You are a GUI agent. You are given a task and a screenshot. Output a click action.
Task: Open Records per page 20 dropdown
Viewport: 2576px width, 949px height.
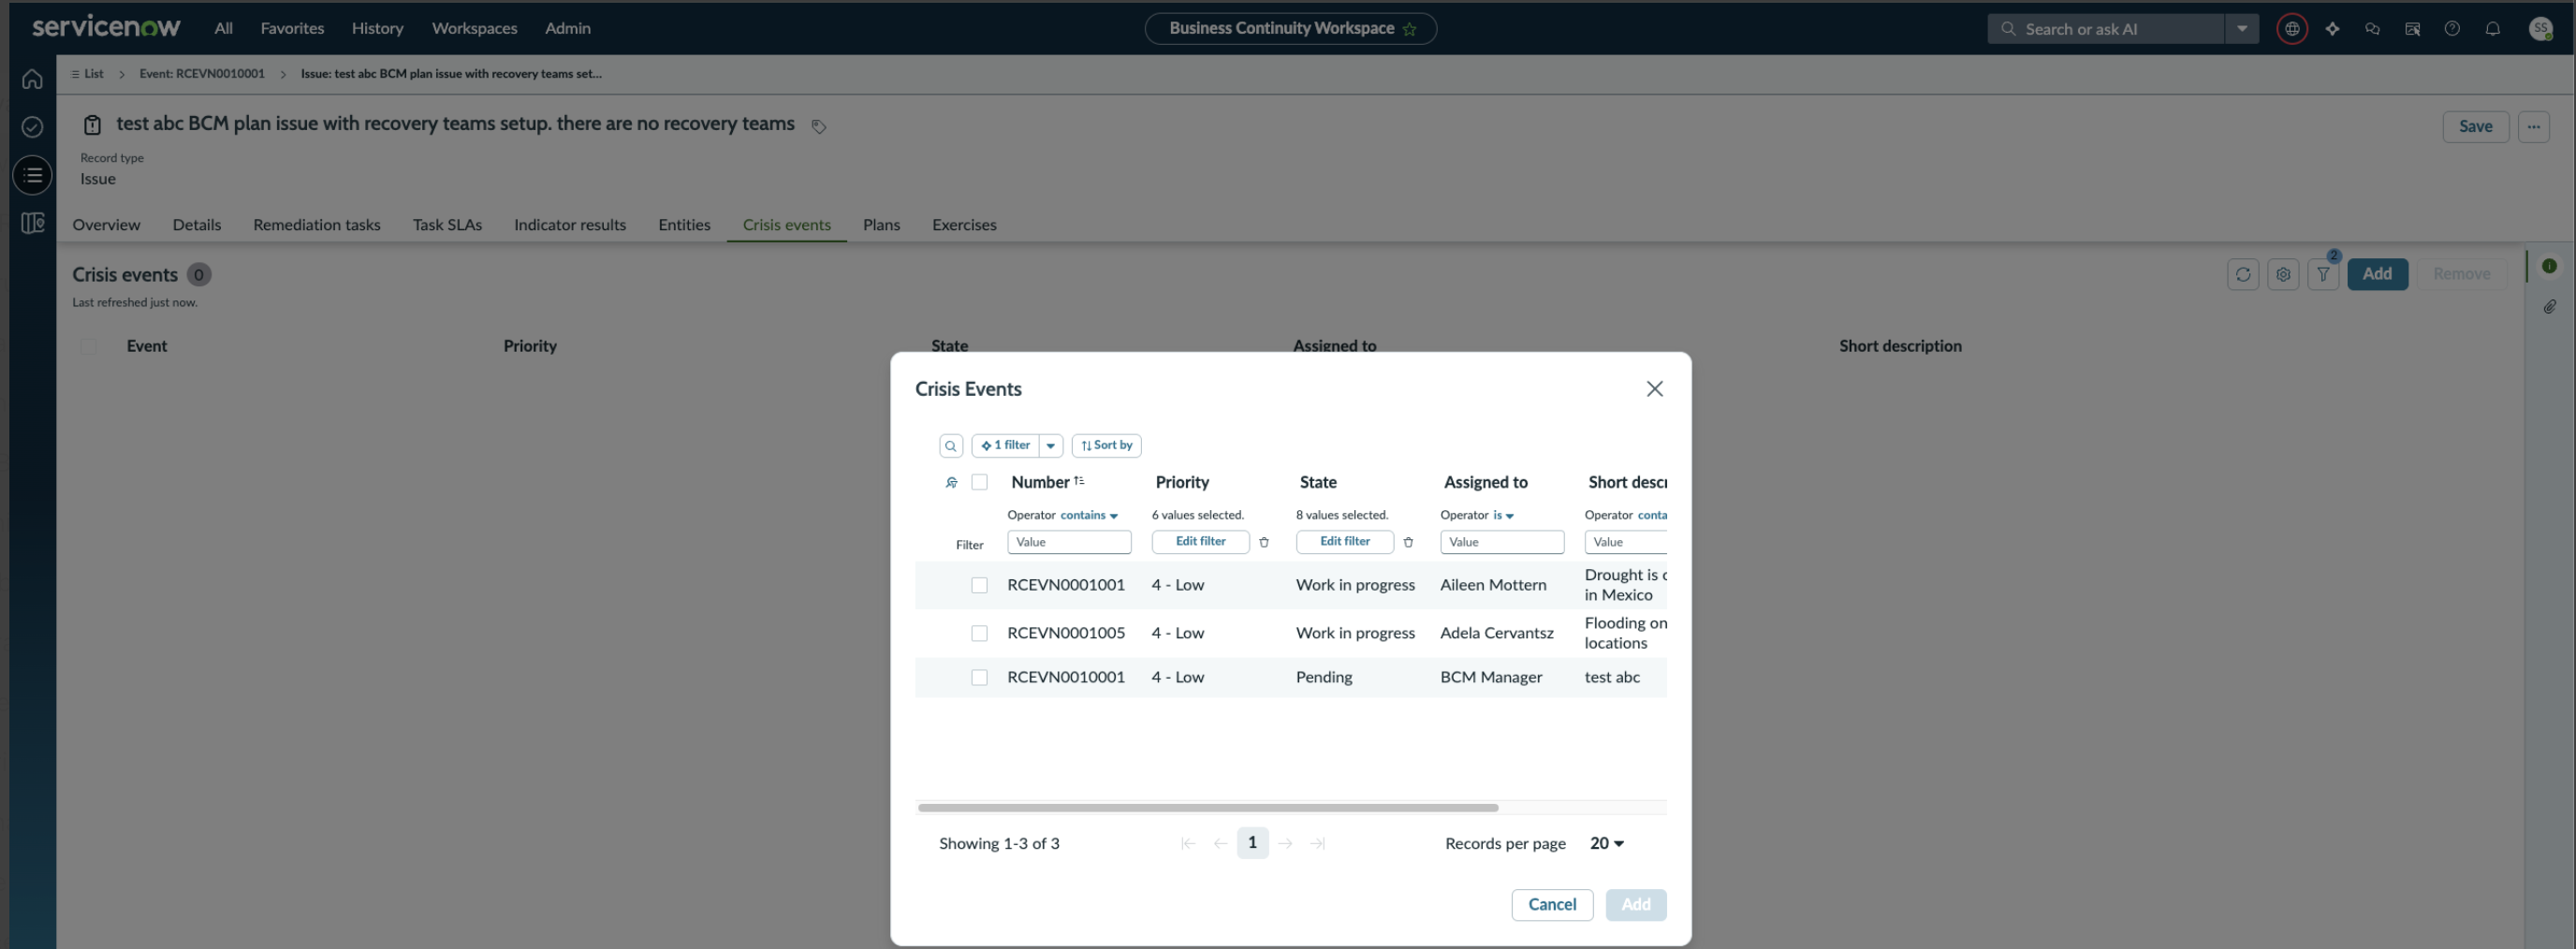[1606, 843]
